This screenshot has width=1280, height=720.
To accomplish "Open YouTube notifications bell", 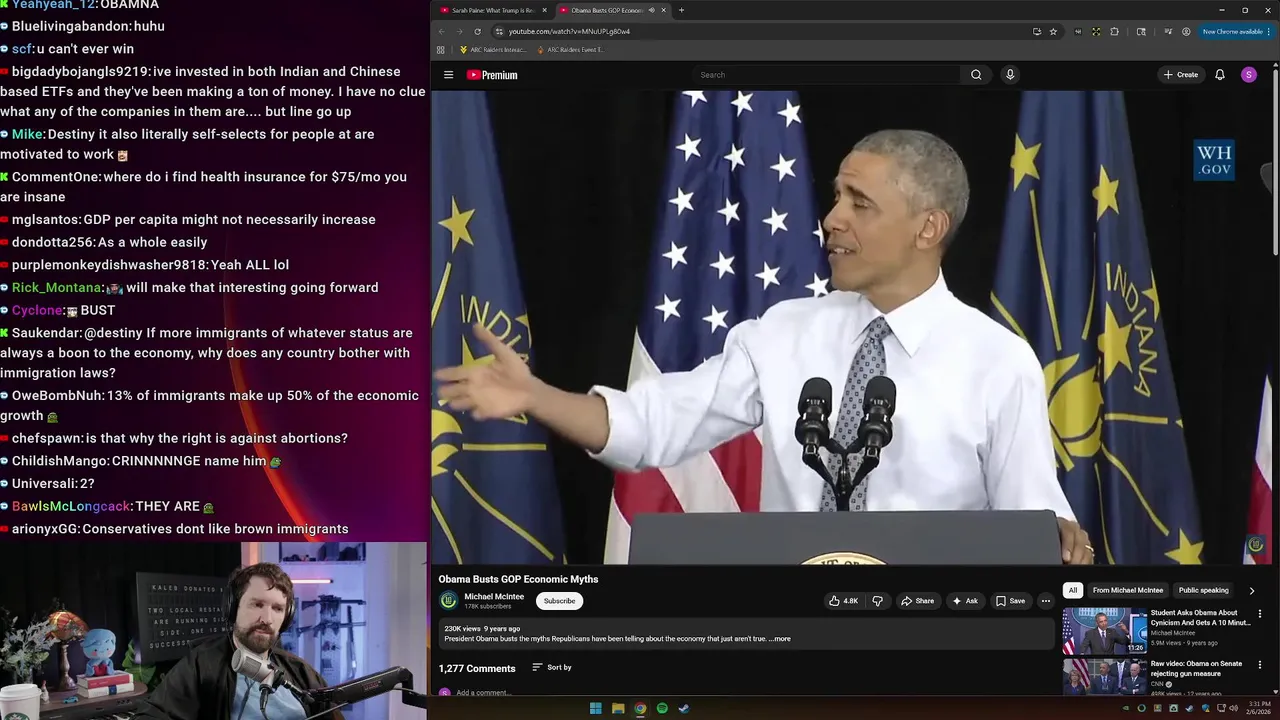I will tap(1220, 75).
